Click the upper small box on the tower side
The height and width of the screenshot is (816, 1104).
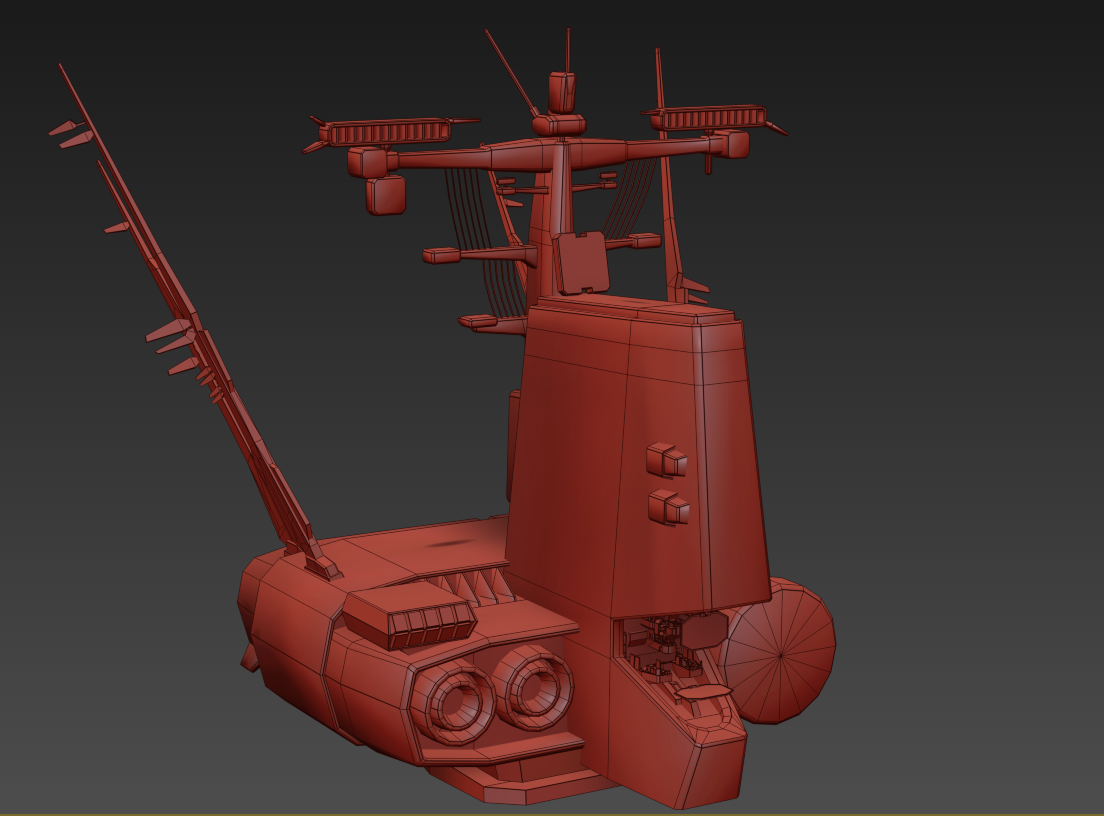pos(667,460)
